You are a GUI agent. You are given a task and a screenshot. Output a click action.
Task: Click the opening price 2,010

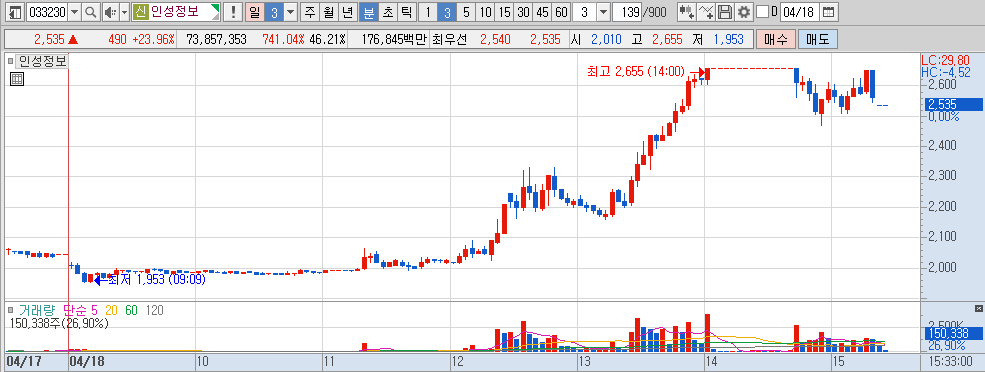[x=606, y=40]
